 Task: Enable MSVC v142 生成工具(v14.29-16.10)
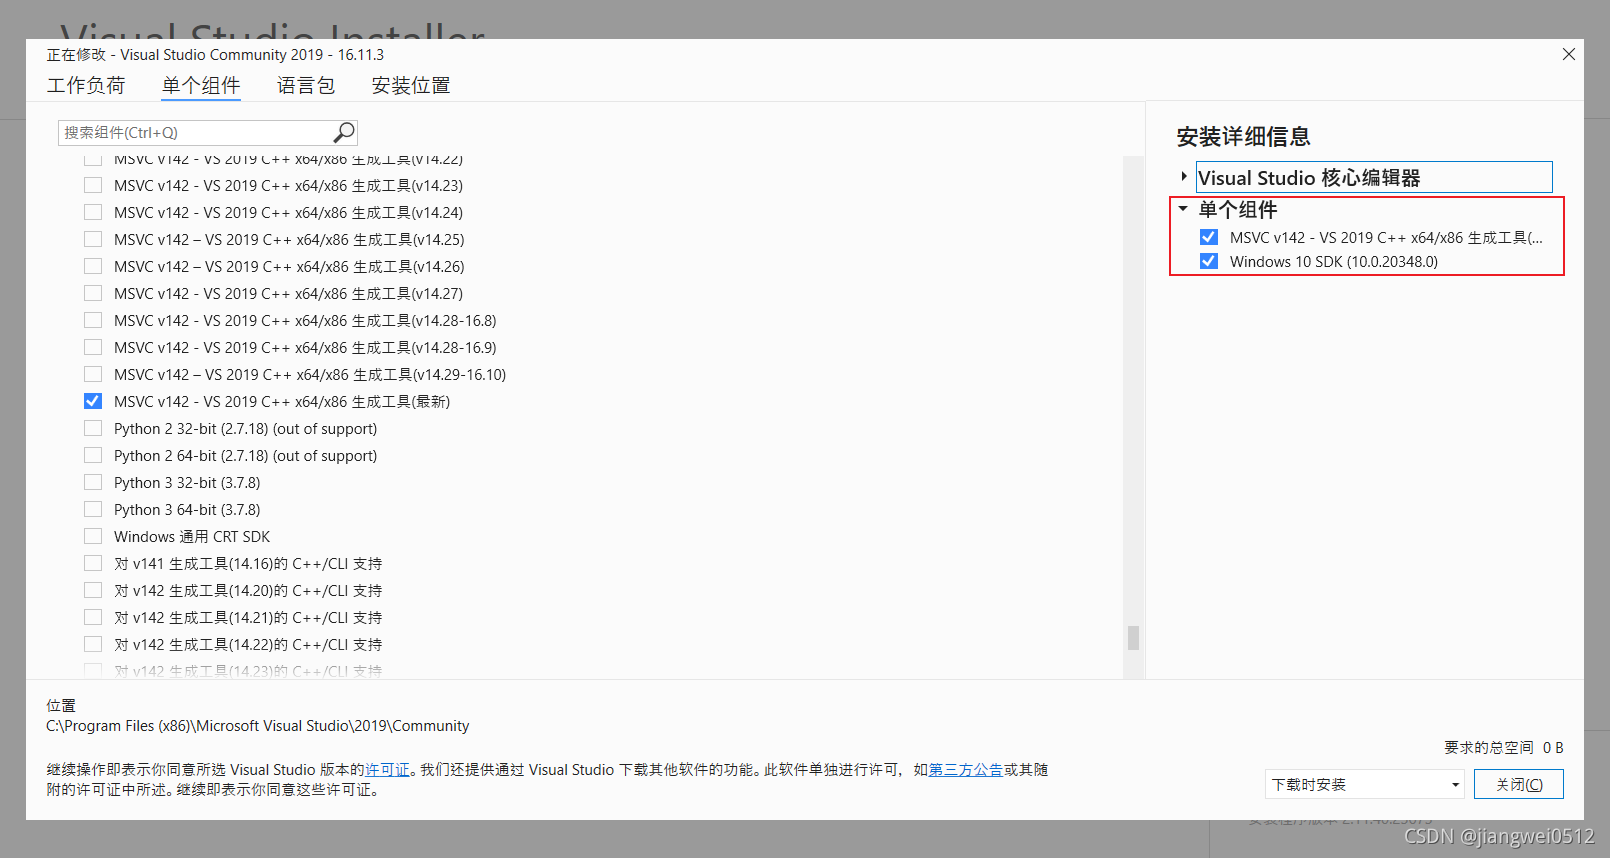point(93,374)
